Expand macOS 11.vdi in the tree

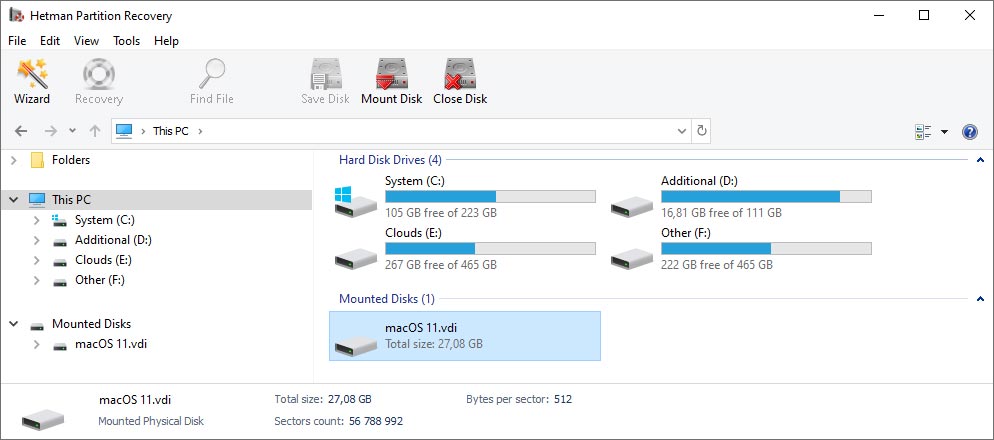pyautogui.click(x=37, y=344)
